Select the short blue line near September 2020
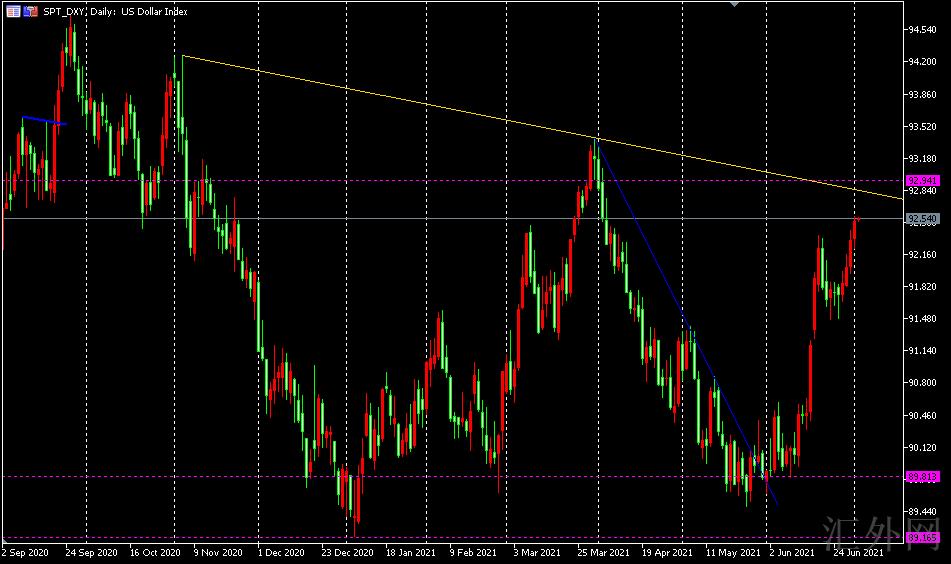 [x=44, y=120]
